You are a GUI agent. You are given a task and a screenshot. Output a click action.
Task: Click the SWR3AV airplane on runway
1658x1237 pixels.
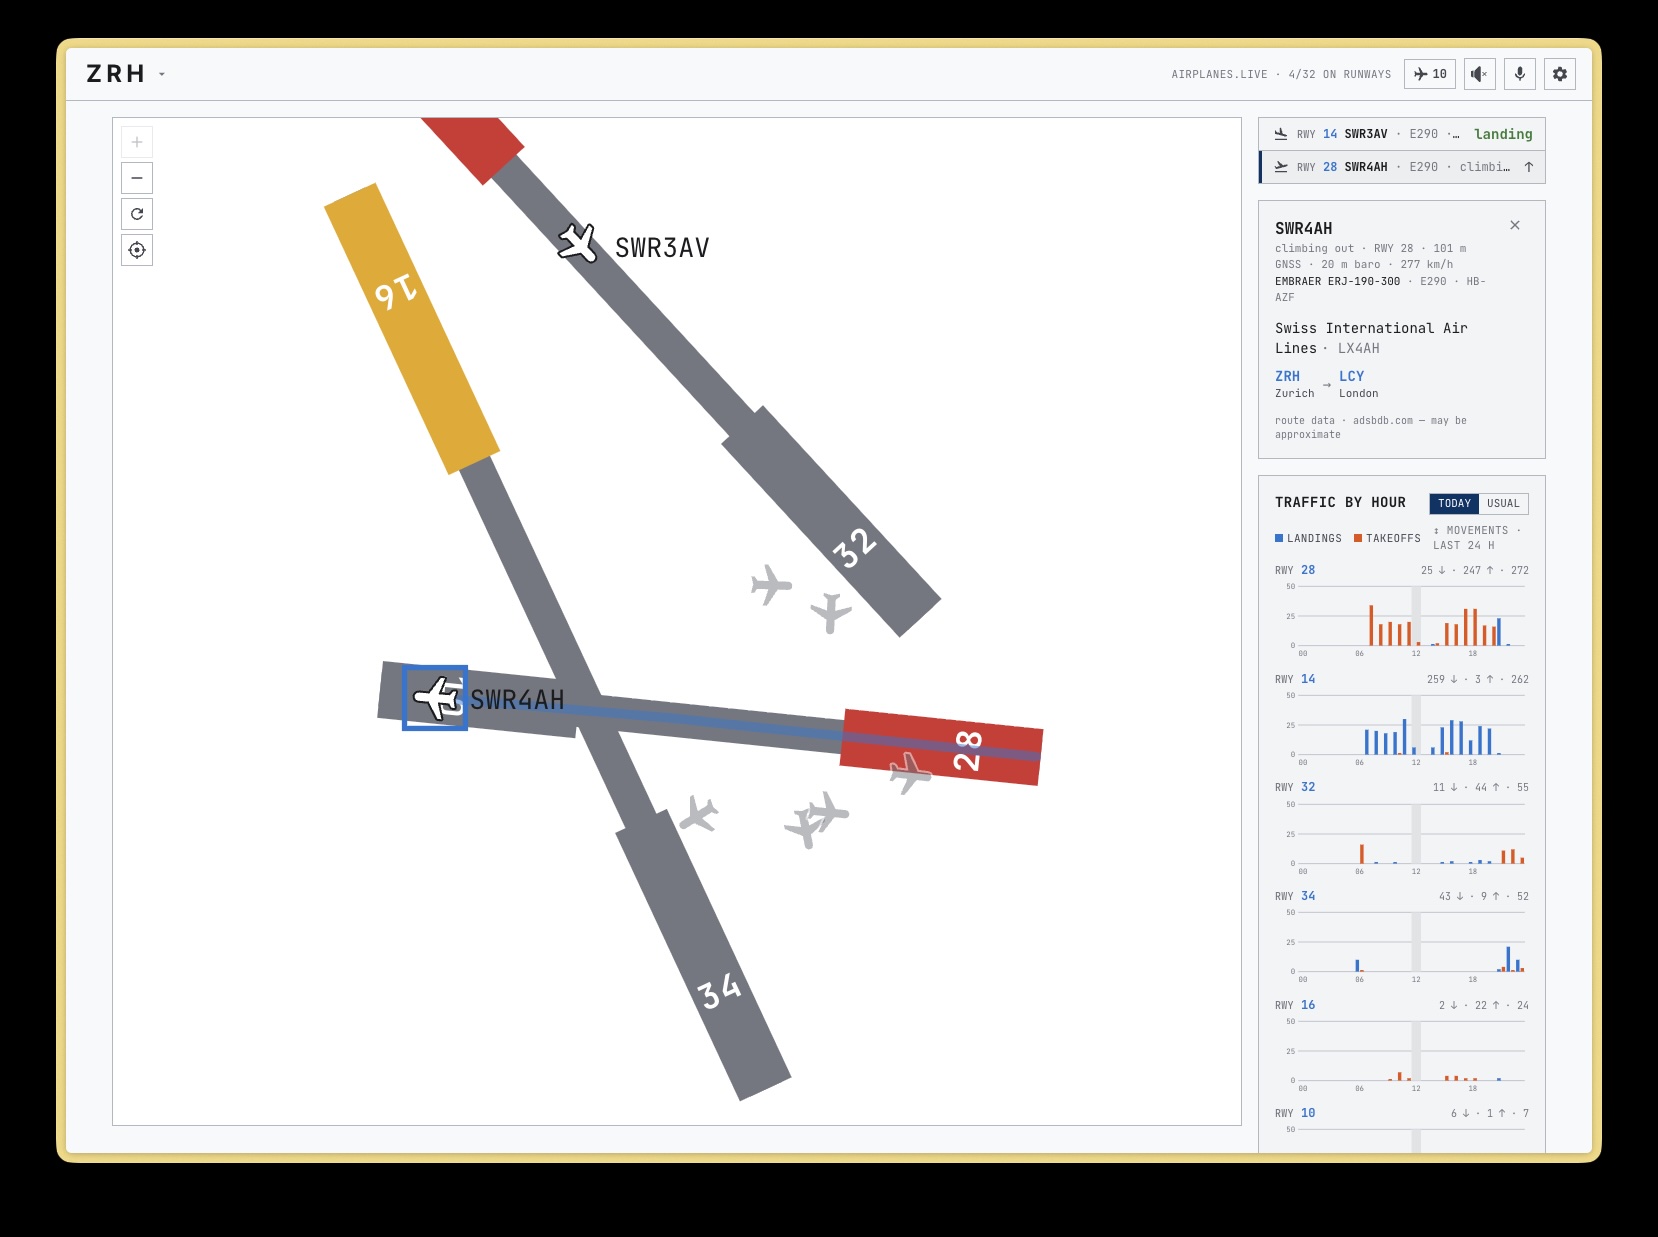pos(578,243)
